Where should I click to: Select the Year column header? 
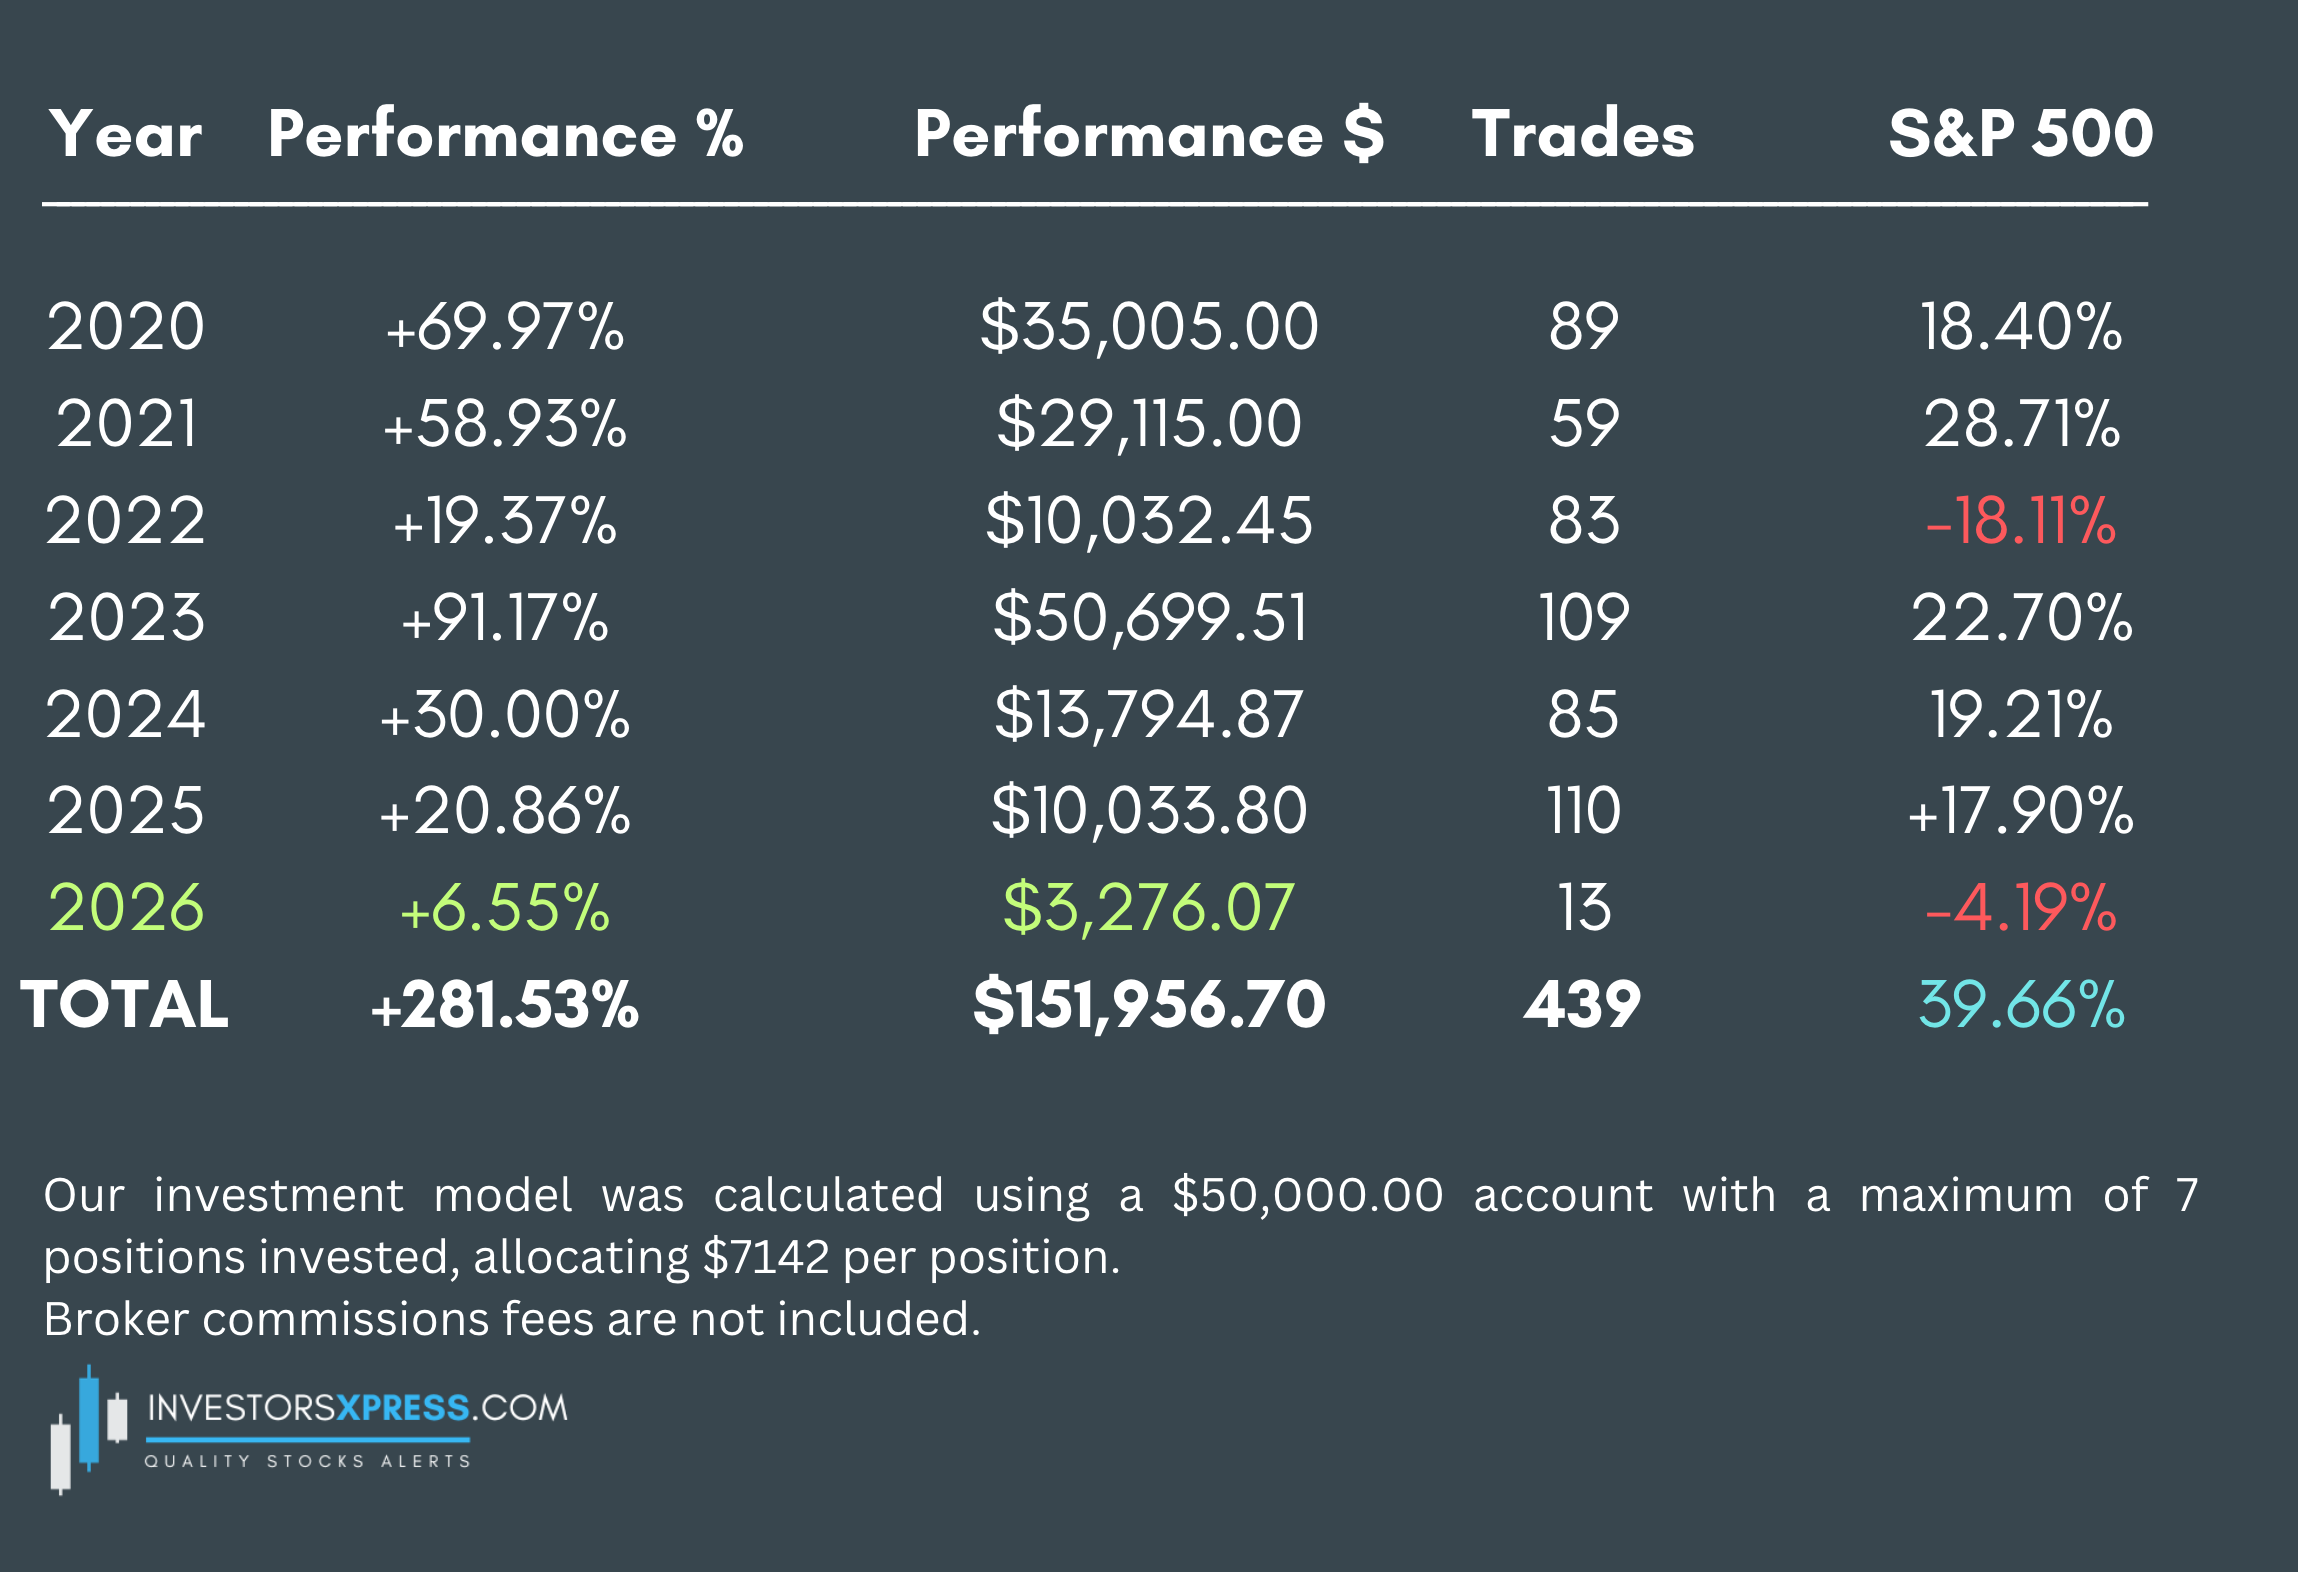point(126,134)
